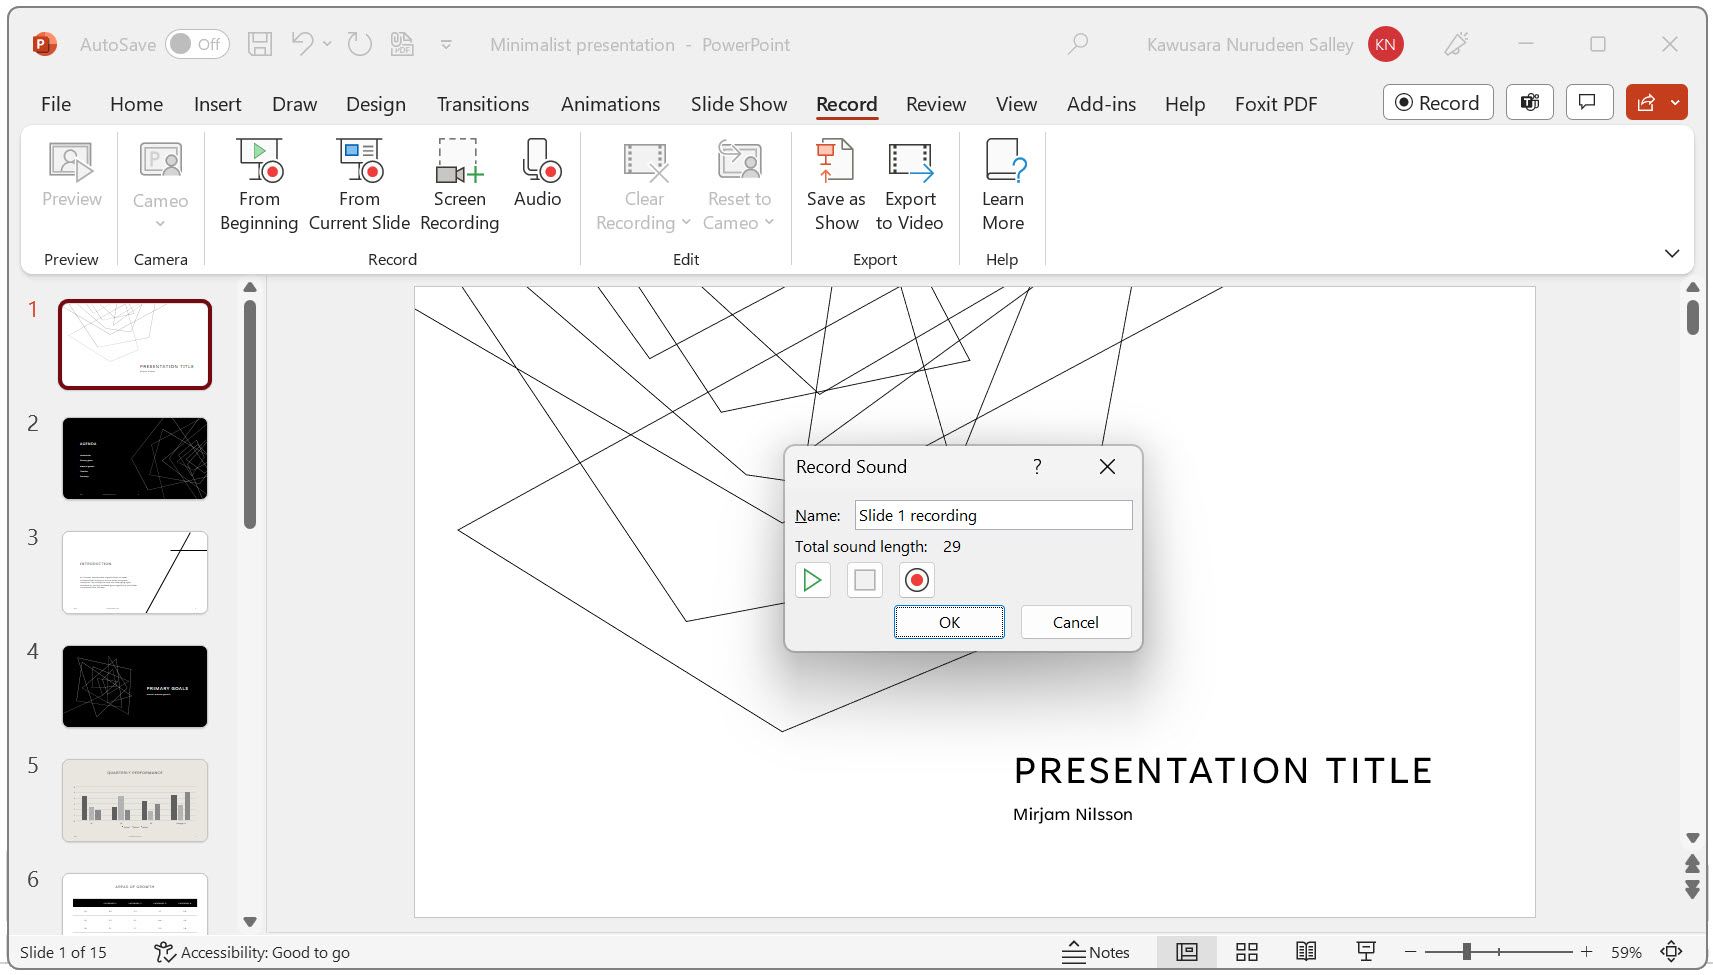Toggle the Notes pane

(1096, 952)
